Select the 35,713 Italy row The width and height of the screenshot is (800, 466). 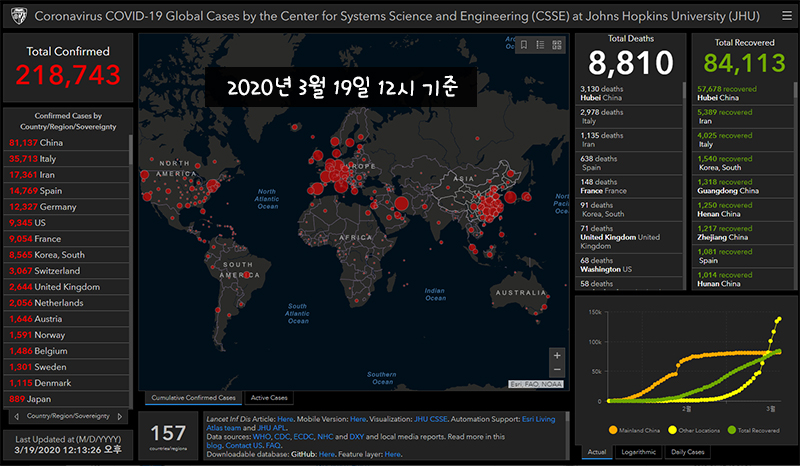click(66, 159)
